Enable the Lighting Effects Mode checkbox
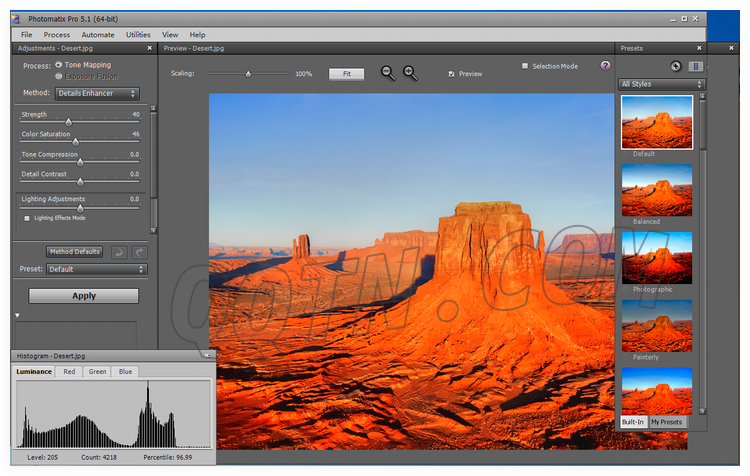Screen dimensions: 750x476 [x=27, y=218]
